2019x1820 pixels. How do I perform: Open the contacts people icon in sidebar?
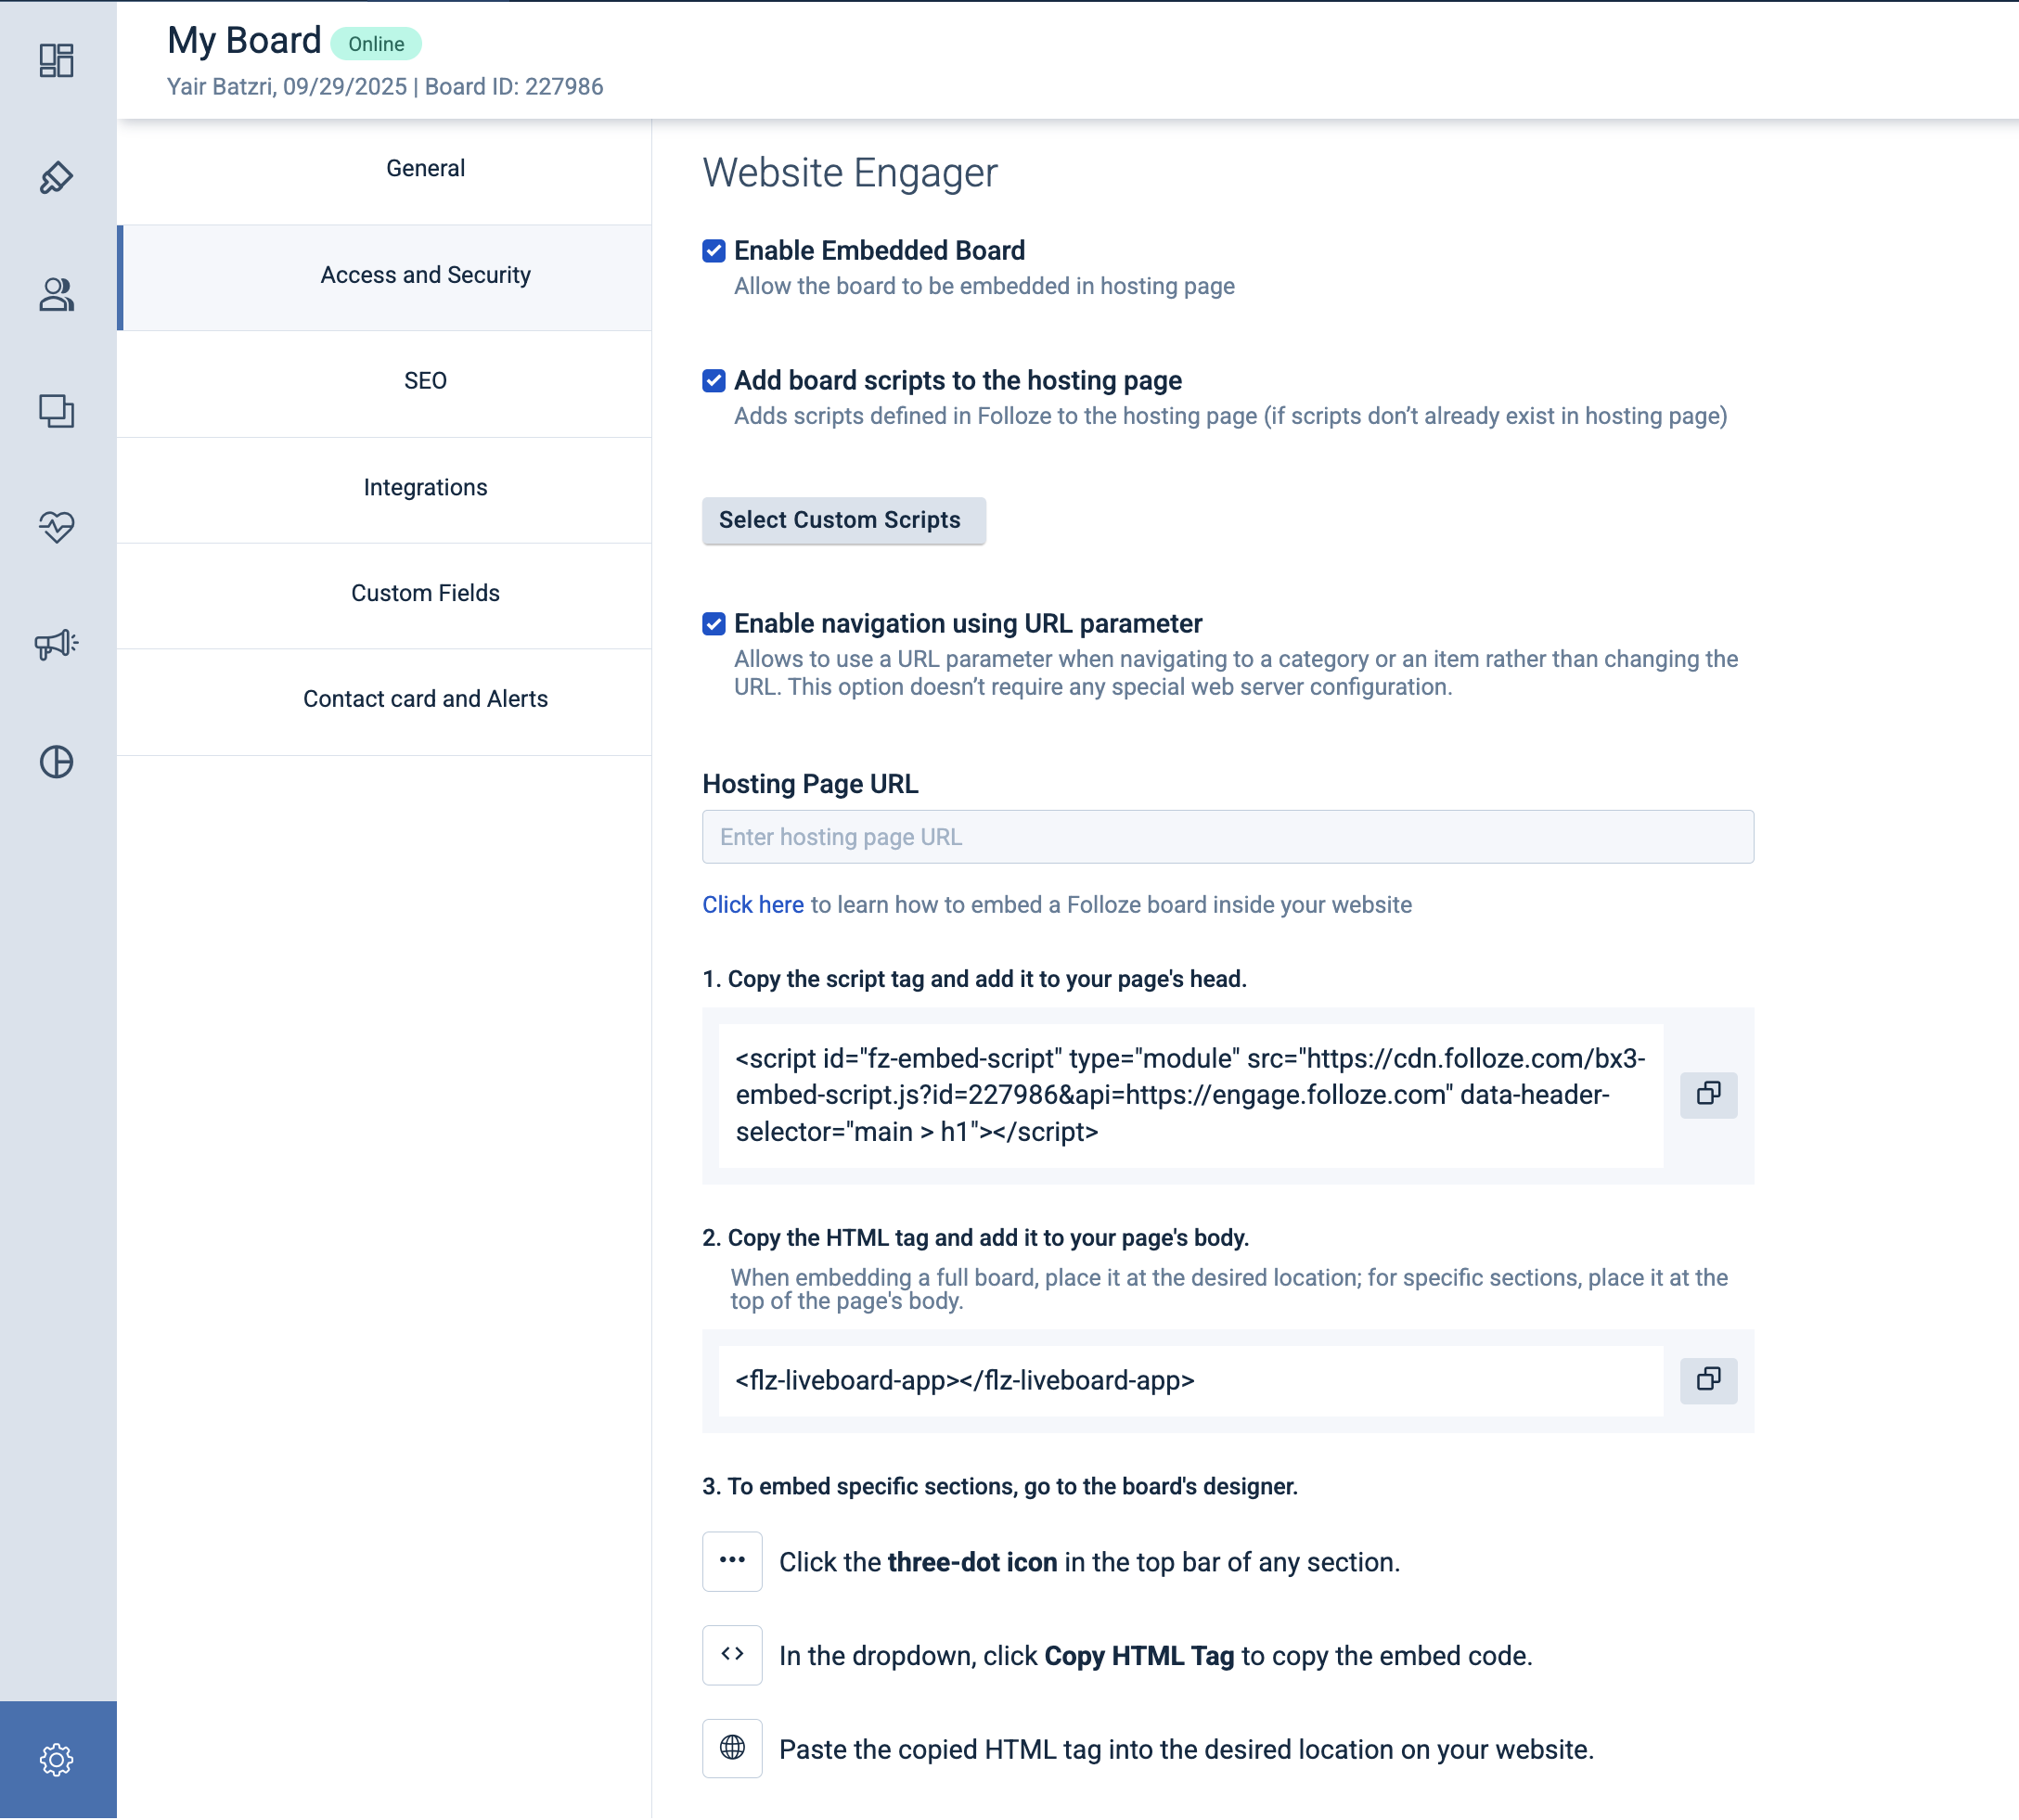coord(57,295)
